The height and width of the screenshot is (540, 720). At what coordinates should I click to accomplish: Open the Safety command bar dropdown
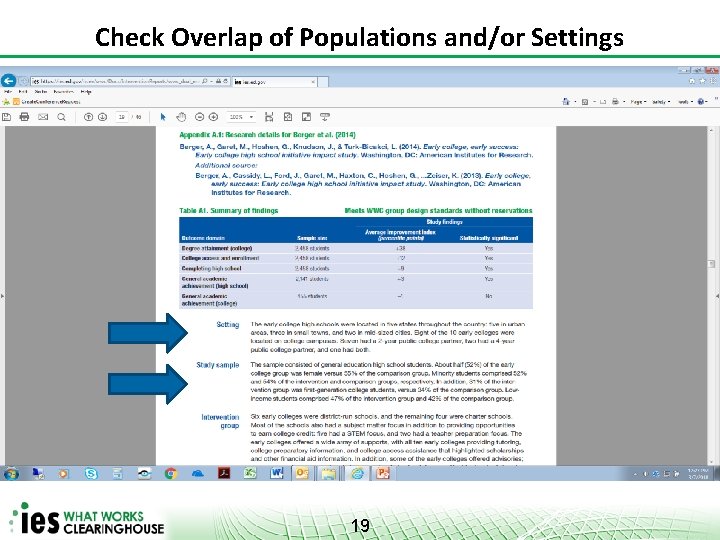[661, 102]
